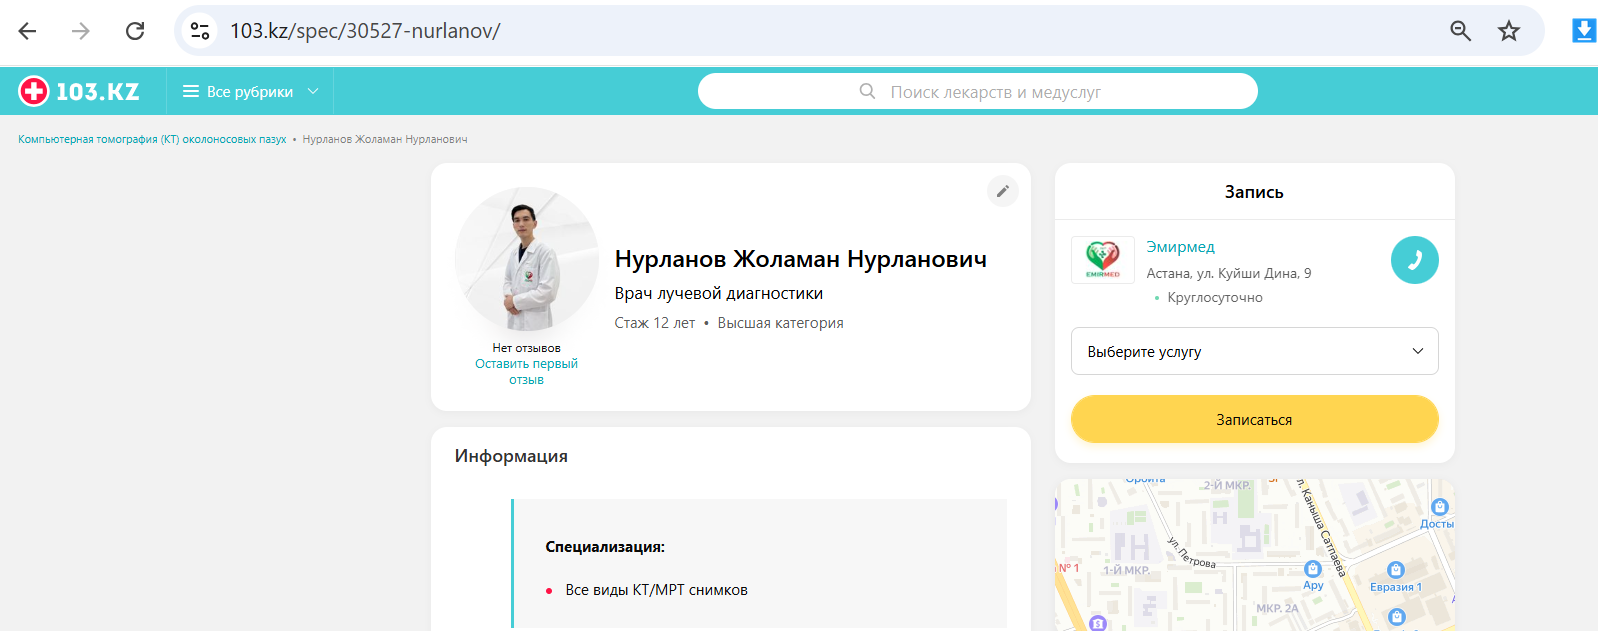Click the Все рубрики menu label
This screenshot has width=1598, height=631.
click(x=250, y=92)
